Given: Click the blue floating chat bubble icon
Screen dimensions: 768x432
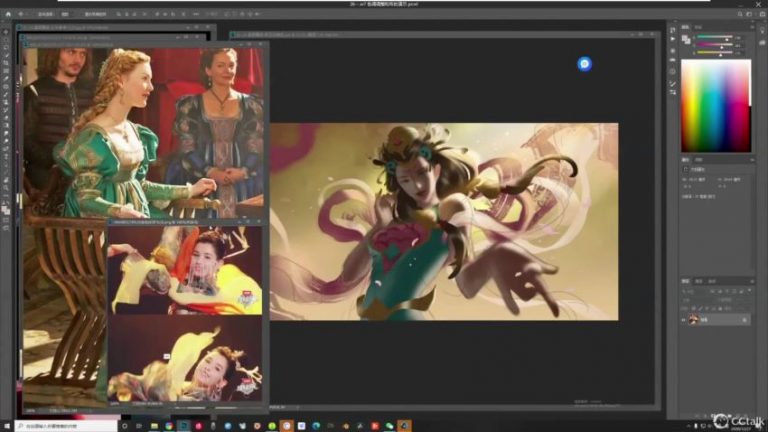Looking at the screenshot, I should 585,64.
